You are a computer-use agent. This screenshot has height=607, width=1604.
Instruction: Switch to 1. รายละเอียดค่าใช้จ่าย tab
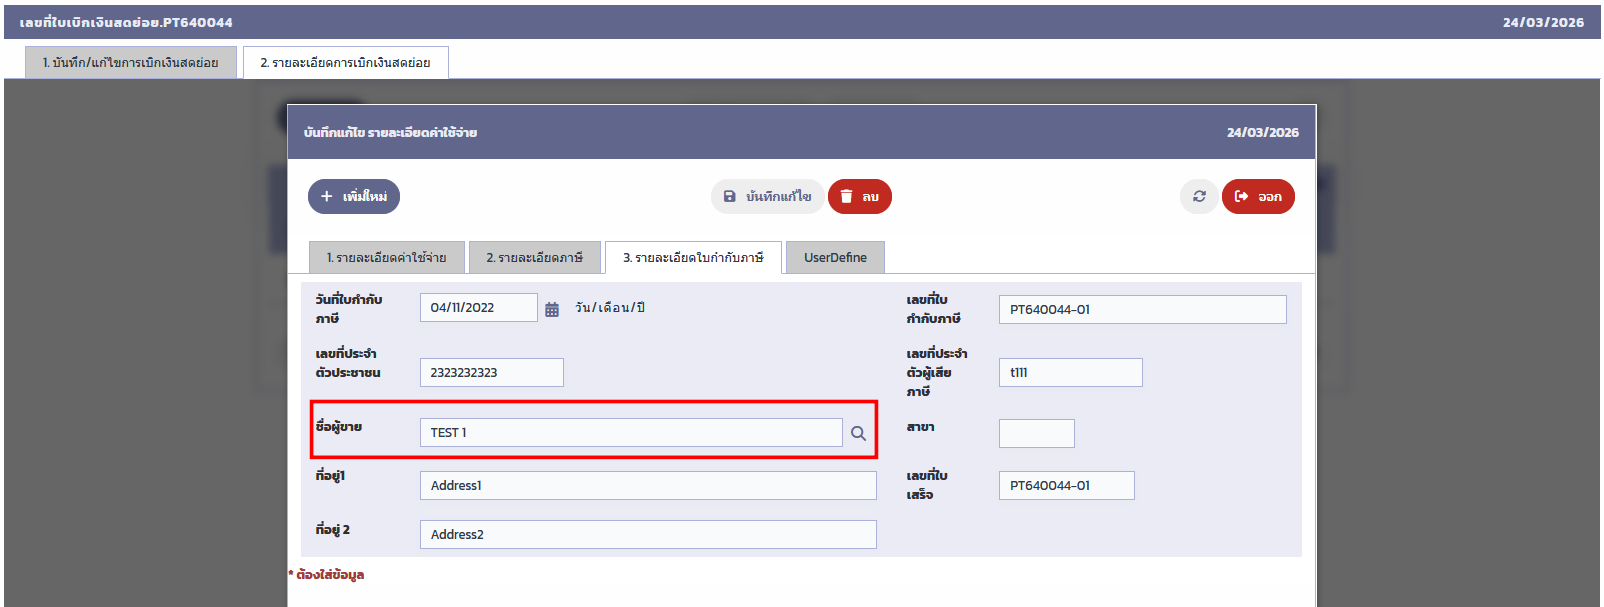tap(386, 258)
